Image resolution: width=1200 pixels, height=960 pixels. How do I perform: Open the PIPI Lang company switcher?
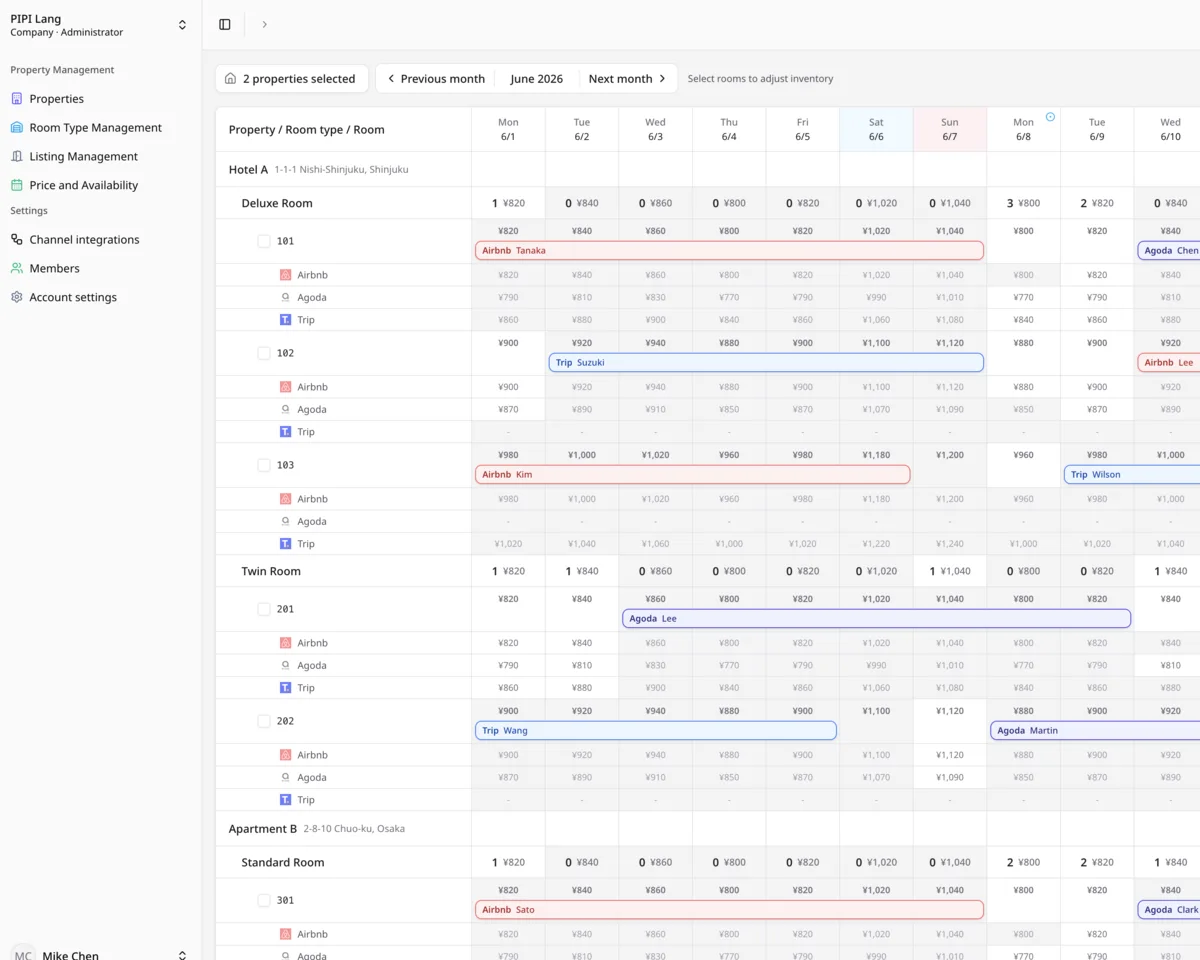[99, 25]
